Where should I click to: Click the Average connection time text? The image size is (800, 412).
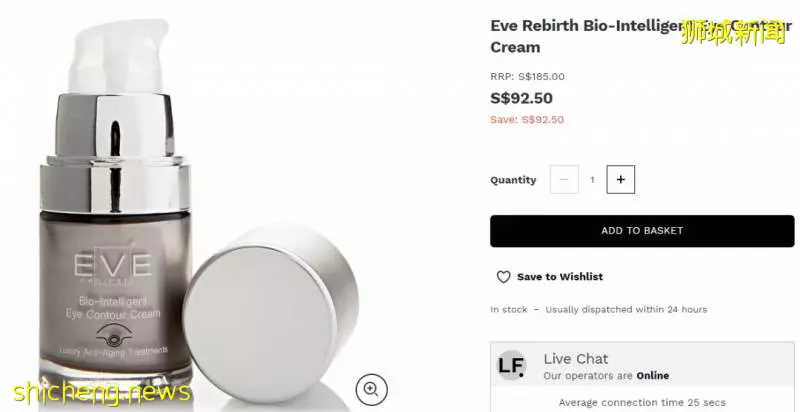642,403
